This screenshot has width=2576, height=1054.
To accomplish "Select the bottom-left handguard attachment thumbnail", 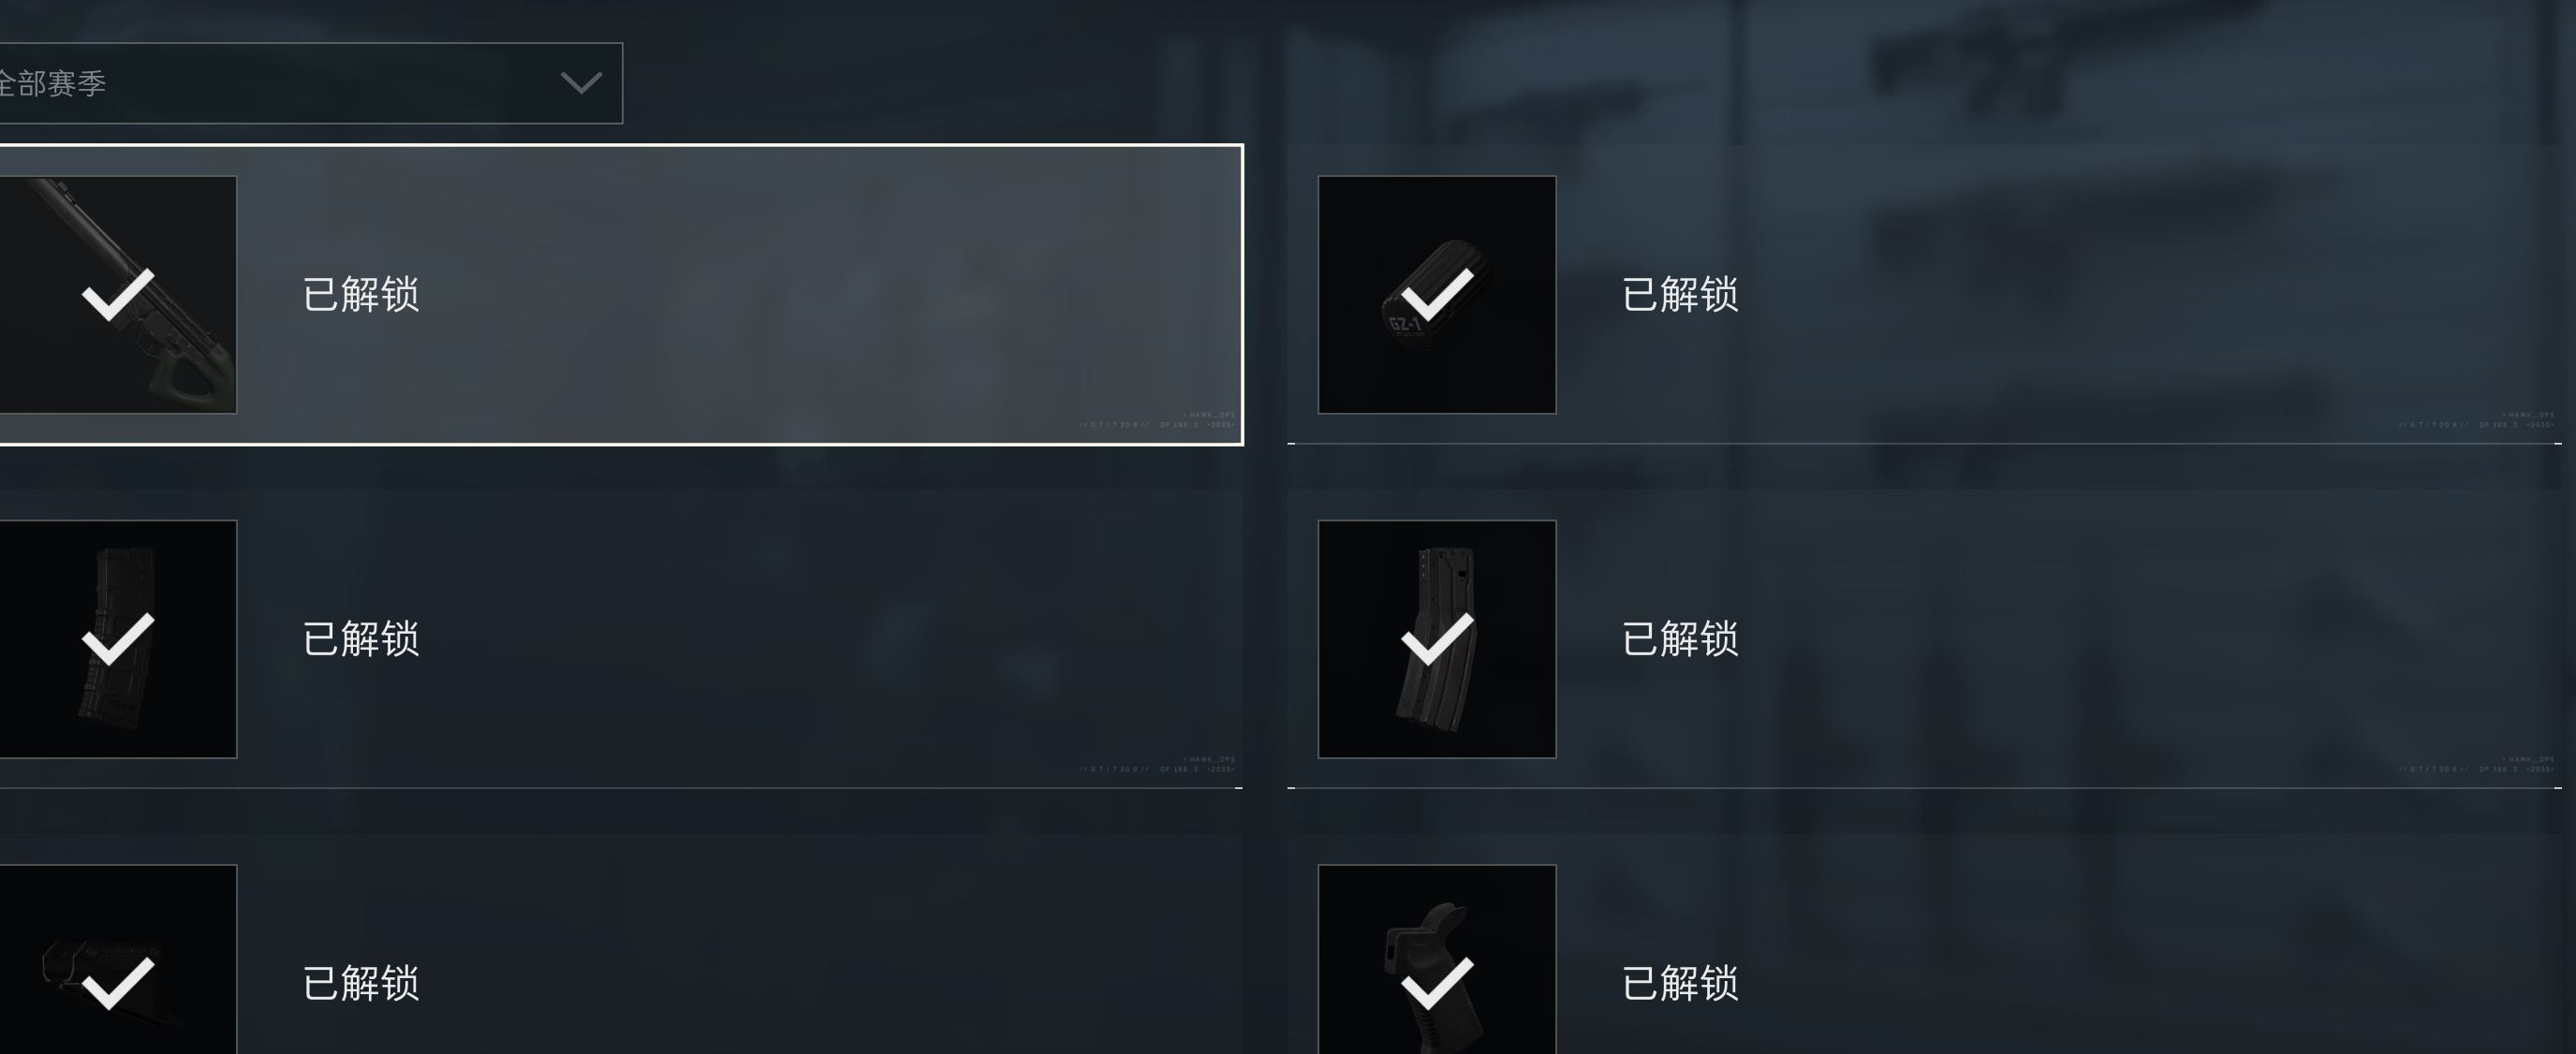I will point(118,959).
